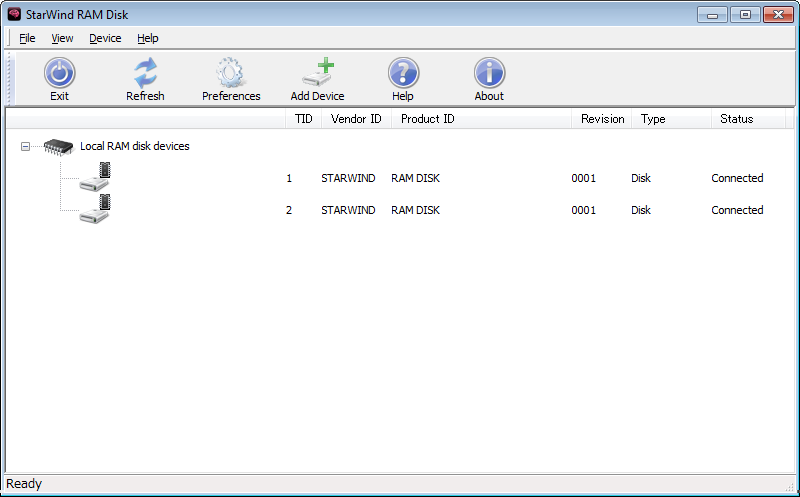The width and height of the screenshot is (800, 497).
Task: Click the StarWind app icon in title bar
Action: [x=14, y=14]
